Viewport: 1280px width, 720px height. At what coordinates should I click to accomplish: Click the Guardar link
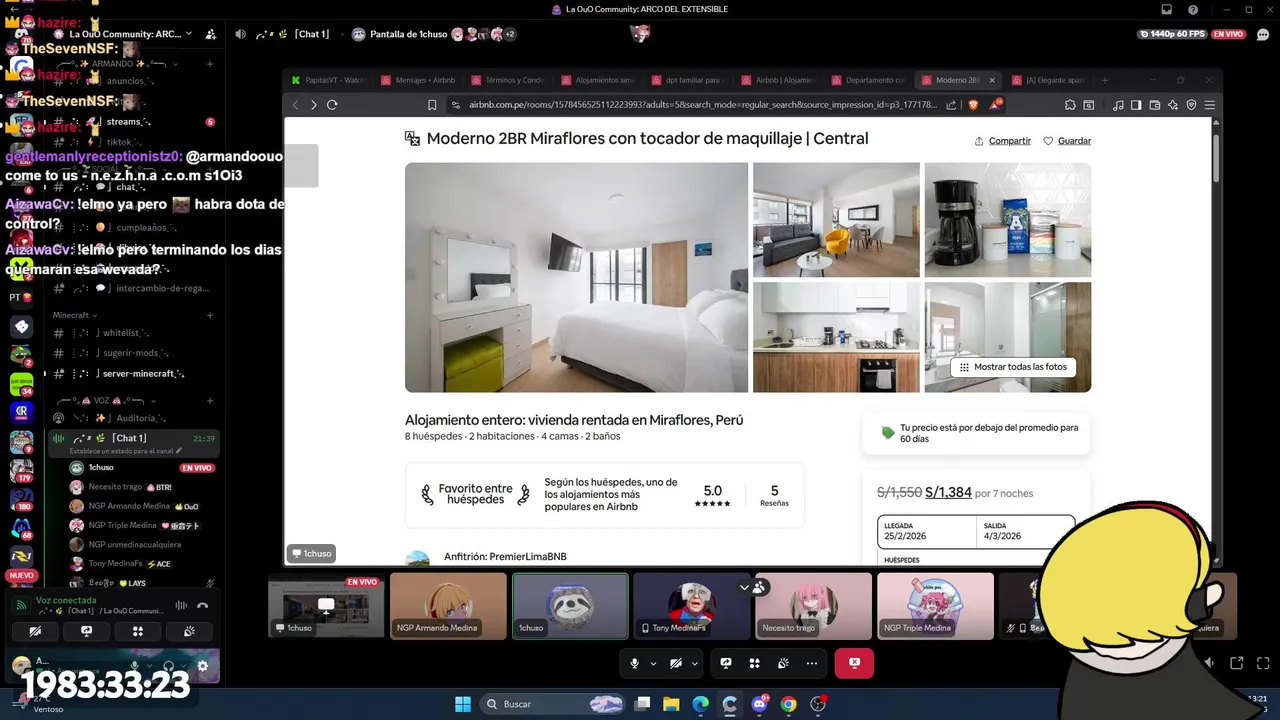(1074, 141)
